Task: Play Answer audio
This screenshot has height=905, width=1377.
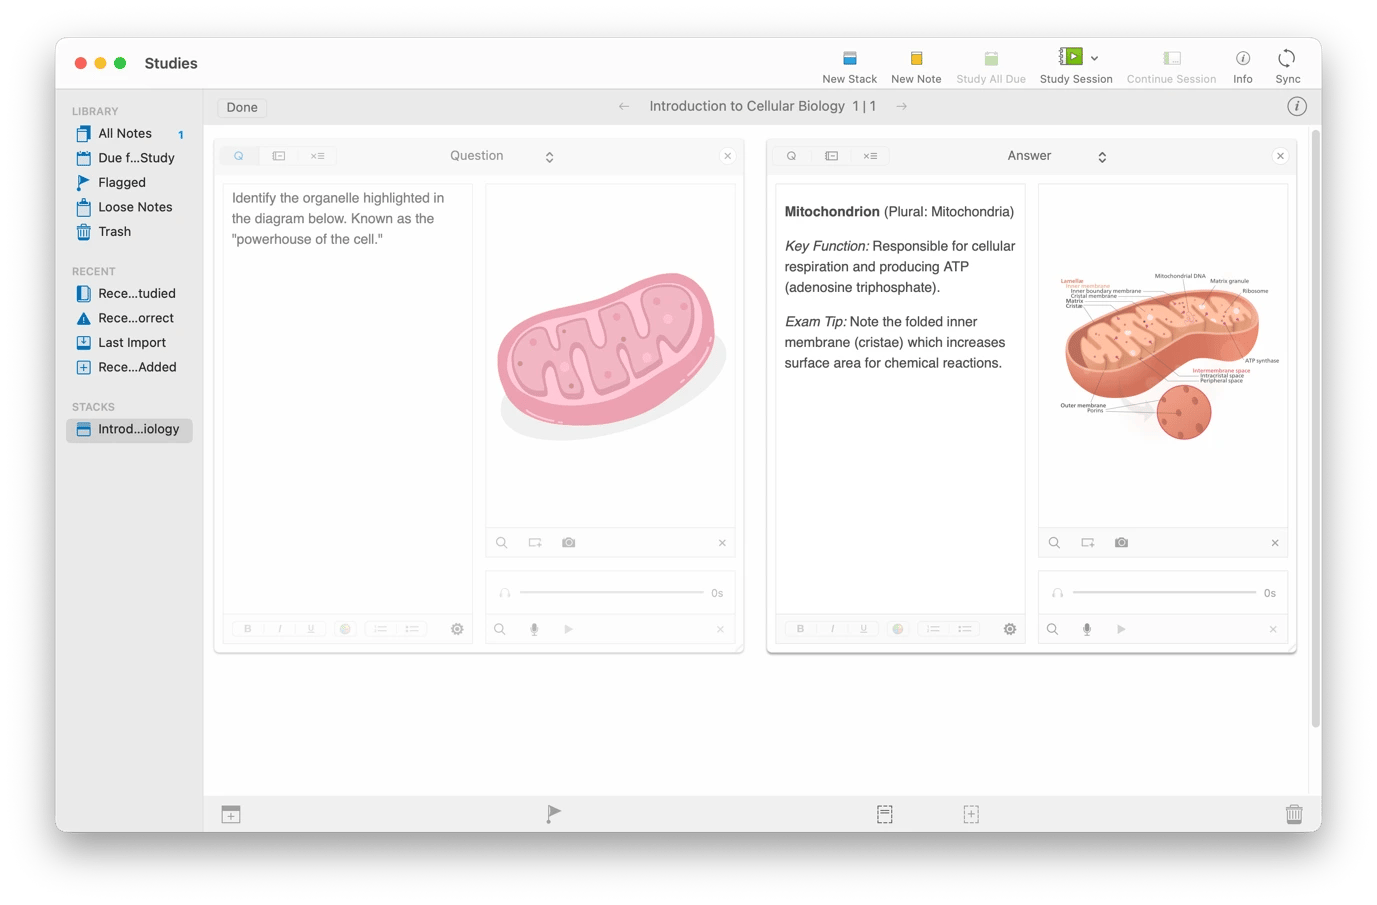Action: [1121, 629]
